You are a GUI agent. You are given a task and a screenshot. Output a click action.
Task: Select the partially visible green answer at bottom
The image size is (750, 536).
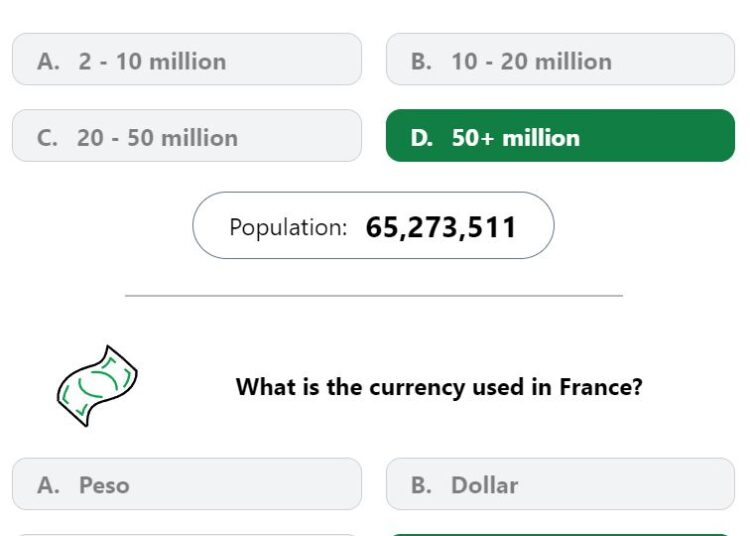(x=560, y=535)
